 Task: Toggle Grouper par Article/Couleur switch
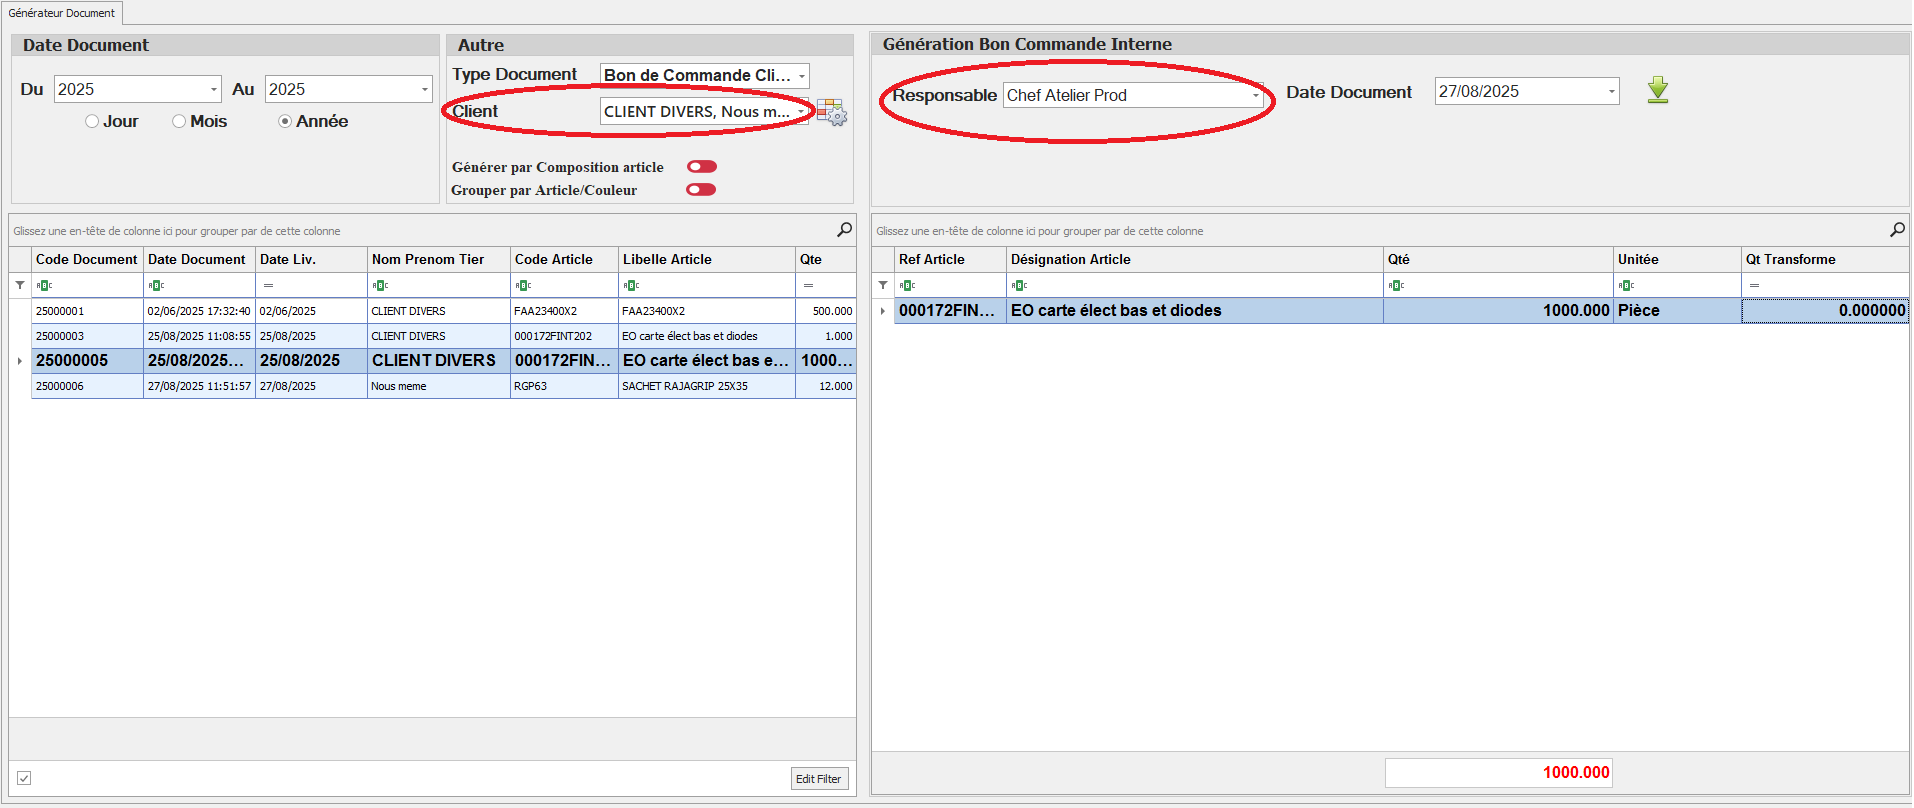point(702,190)
